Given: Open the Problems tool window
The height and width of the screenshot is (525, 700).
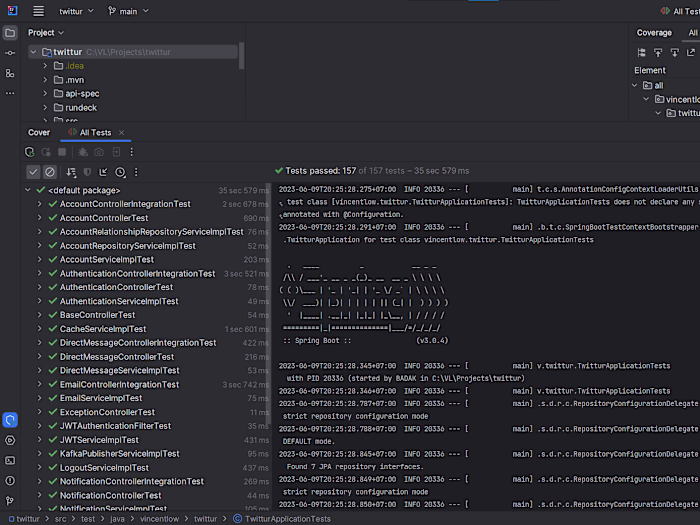Looking at the screenshot, I should 10,481.
